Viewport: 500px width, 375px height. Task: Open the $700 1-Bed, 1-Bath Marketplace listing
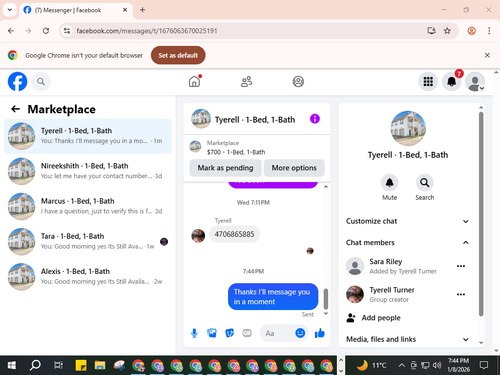tap(257, 147)
